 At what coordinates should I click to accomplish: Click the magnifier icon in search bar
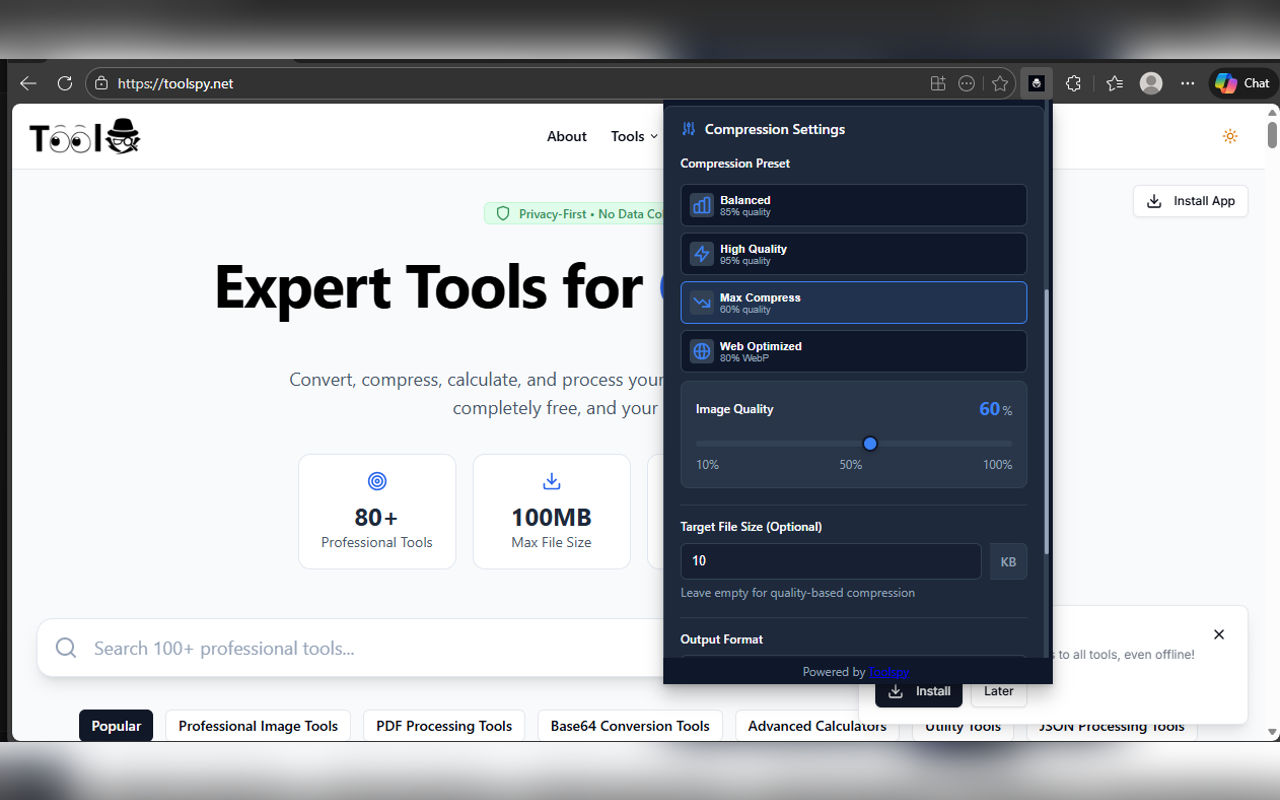pyautogui.click(x=65, y=647)
